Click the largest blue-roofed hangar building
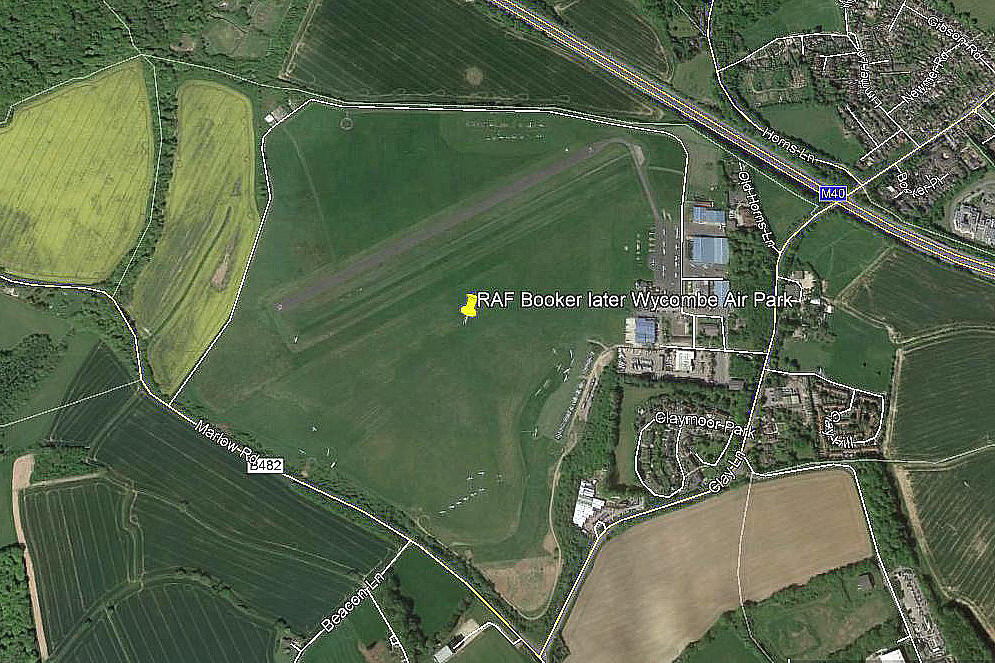 (709, 250)
